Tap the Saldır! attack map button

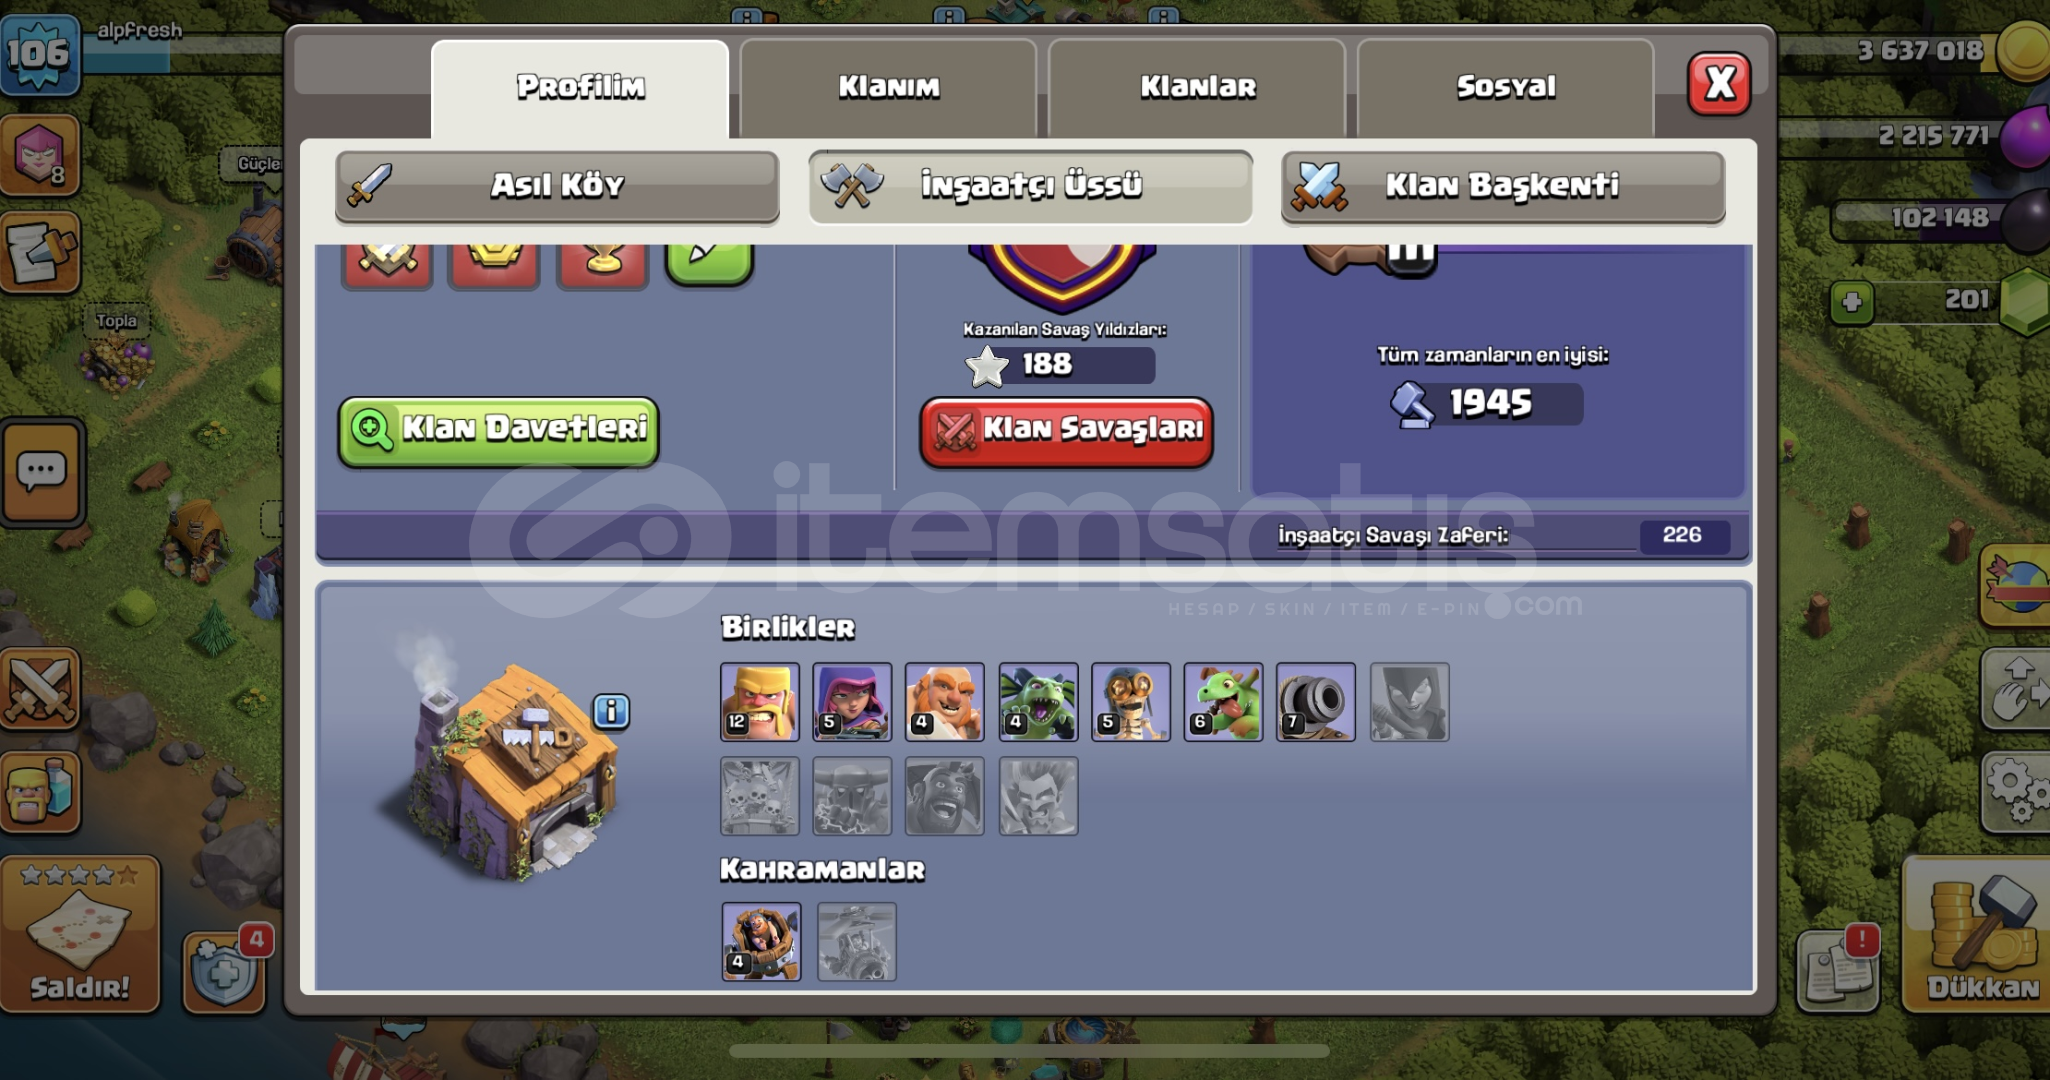tap(80, 935)
